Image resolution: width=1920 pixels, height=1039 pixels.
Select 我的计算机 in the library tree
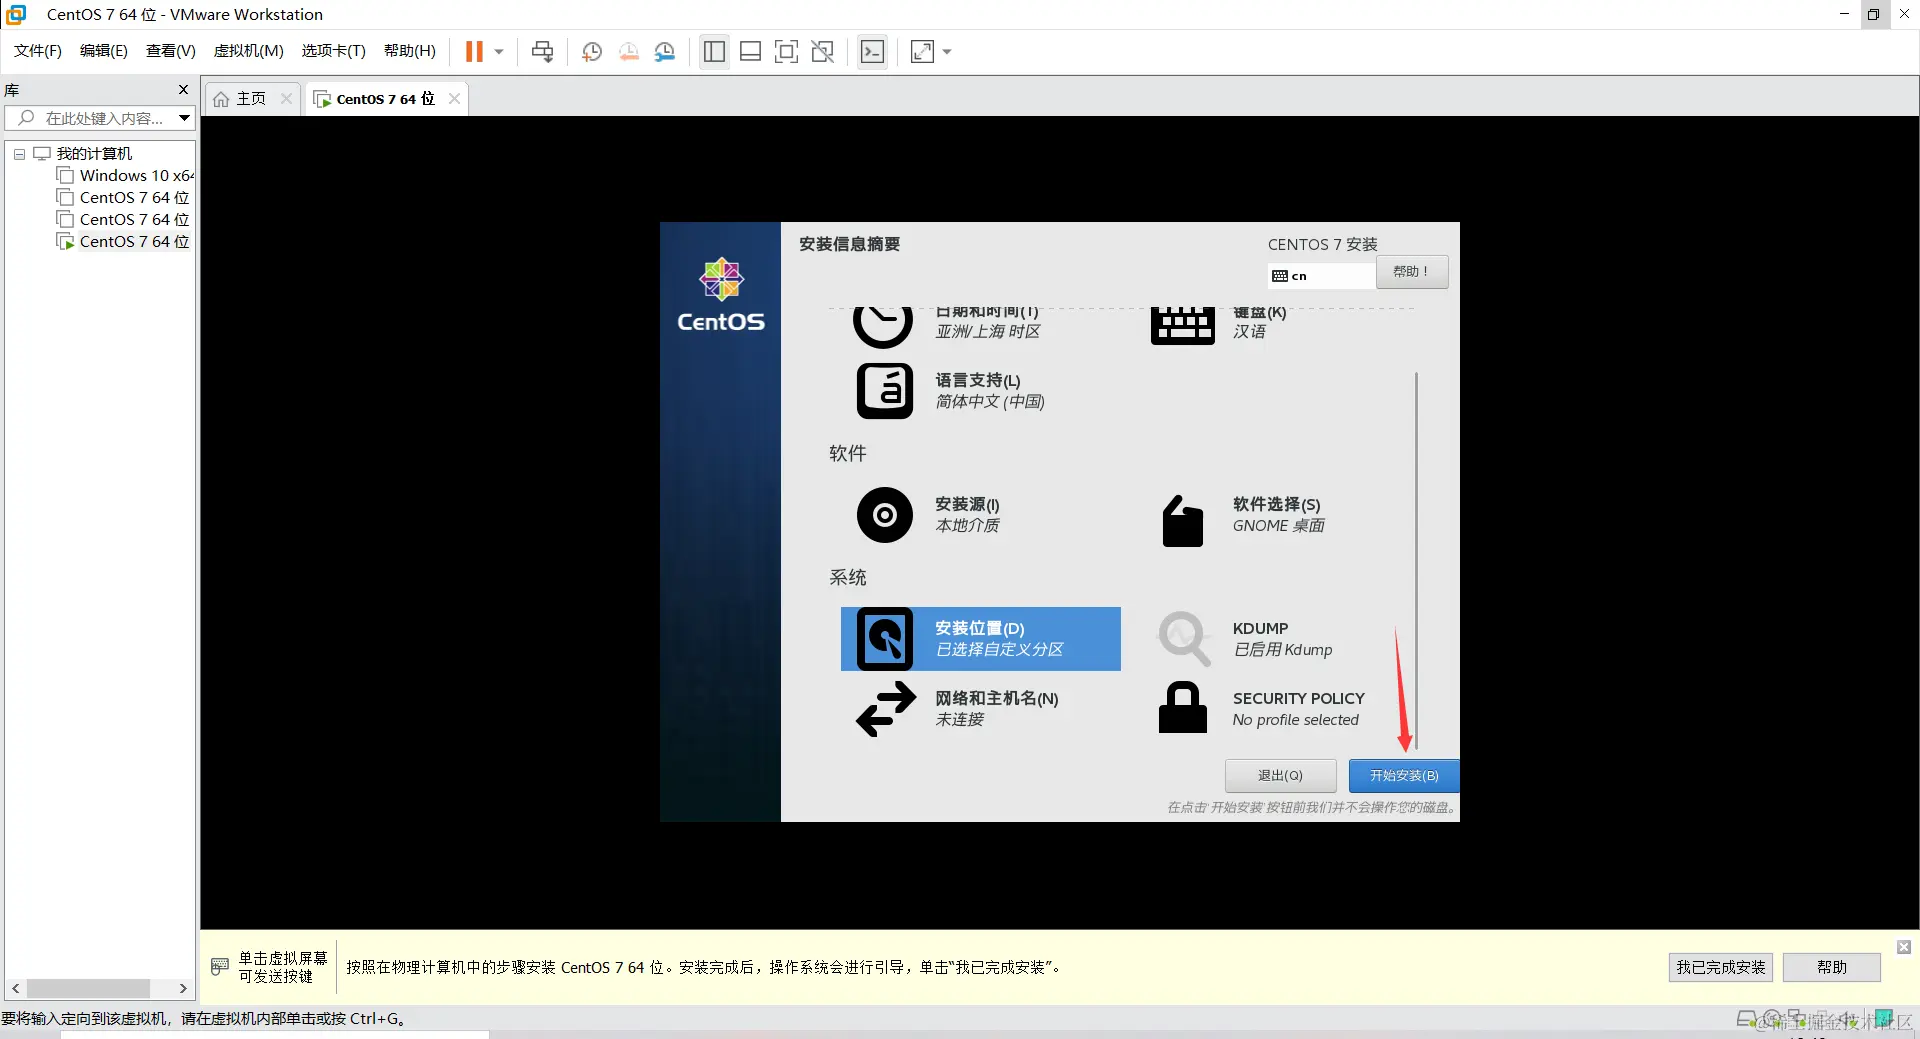(94, 154)
